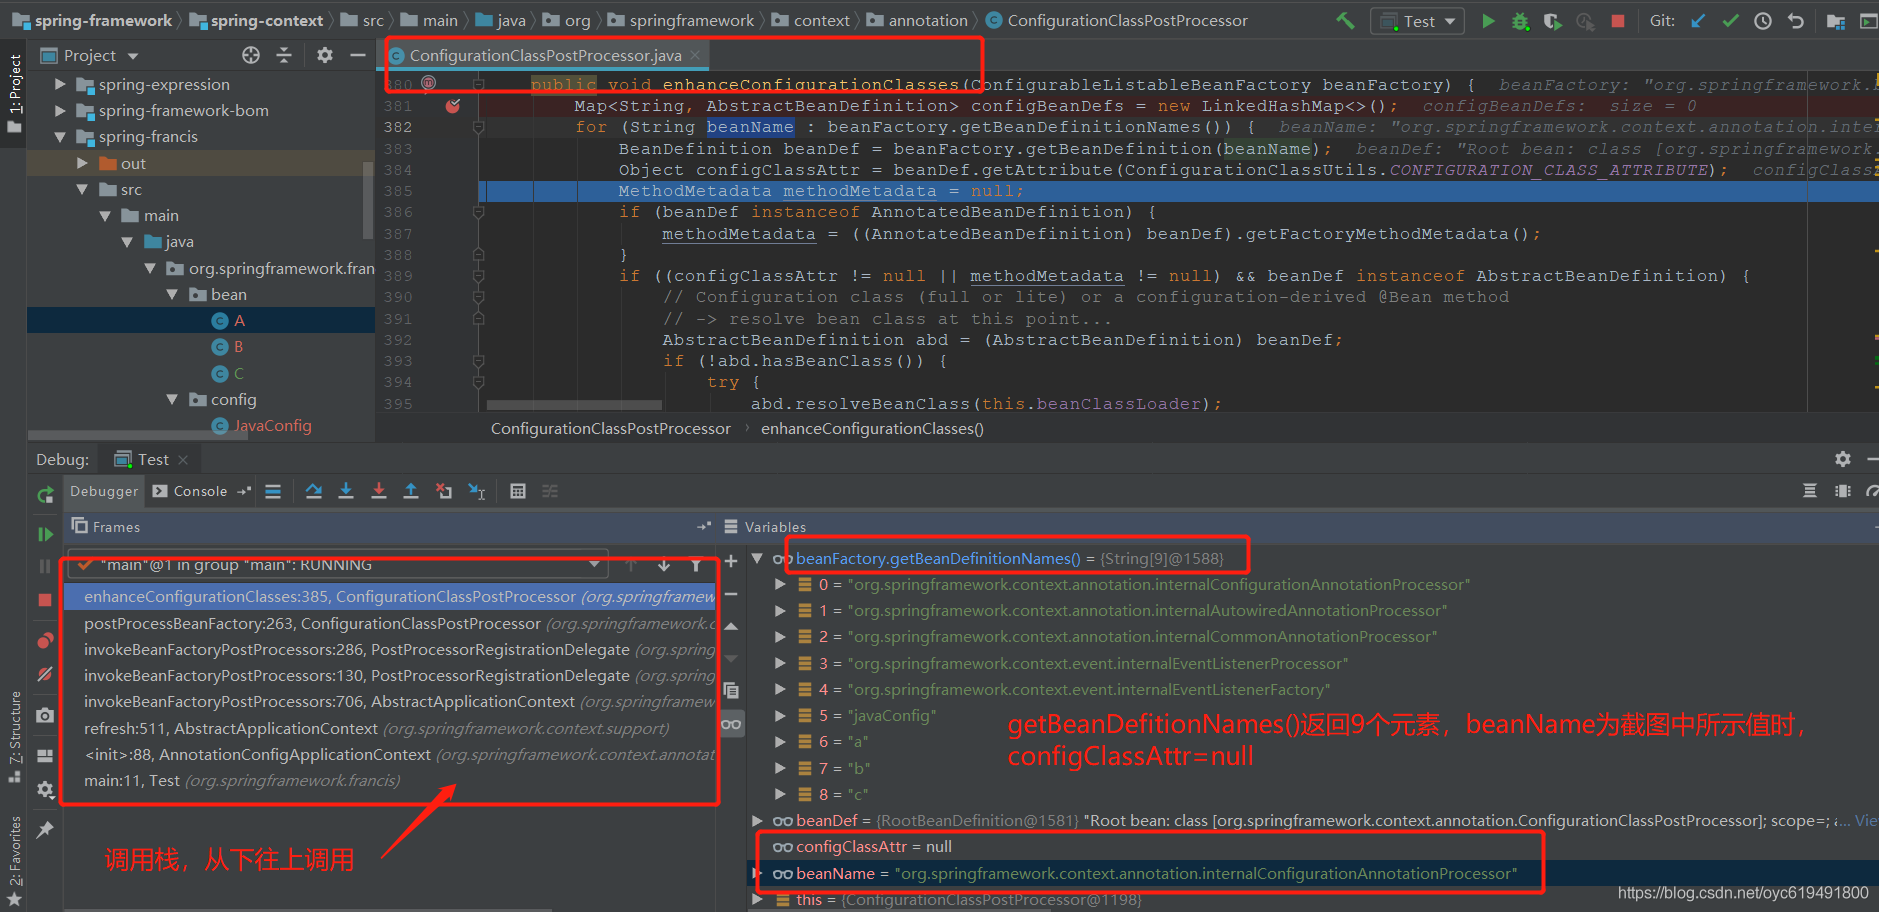Viewport: 1879px width, 912px height.
Task: Toggle the 7: Structure tool window
Action: (x=14, y=737)
